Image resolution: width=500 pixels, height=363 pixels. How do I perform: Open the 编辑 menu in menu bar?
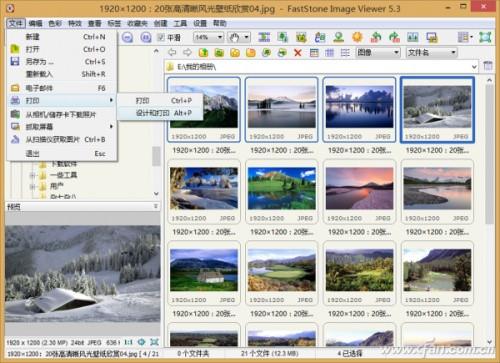pyautogui.click(x=35, y=23)
